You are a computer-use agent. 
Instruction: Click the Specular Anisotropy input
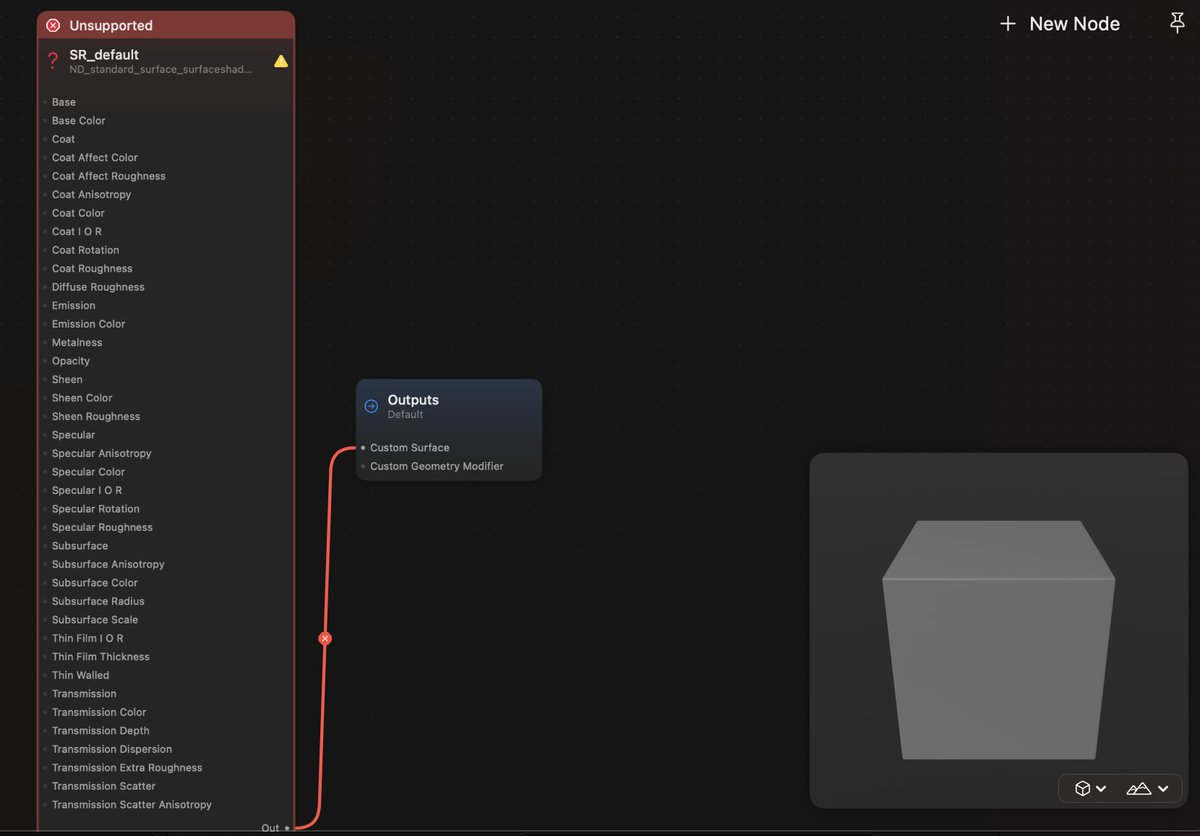pos(102,453)
